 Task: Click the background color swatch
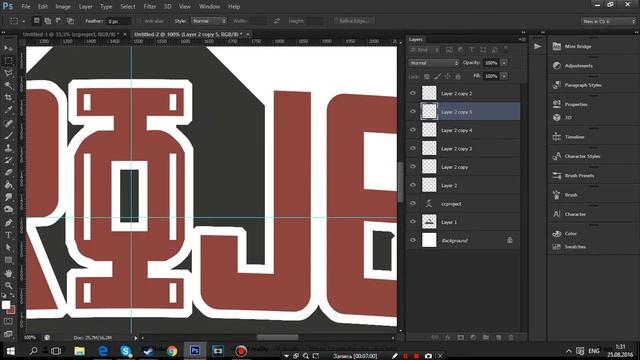coord(11,310)
